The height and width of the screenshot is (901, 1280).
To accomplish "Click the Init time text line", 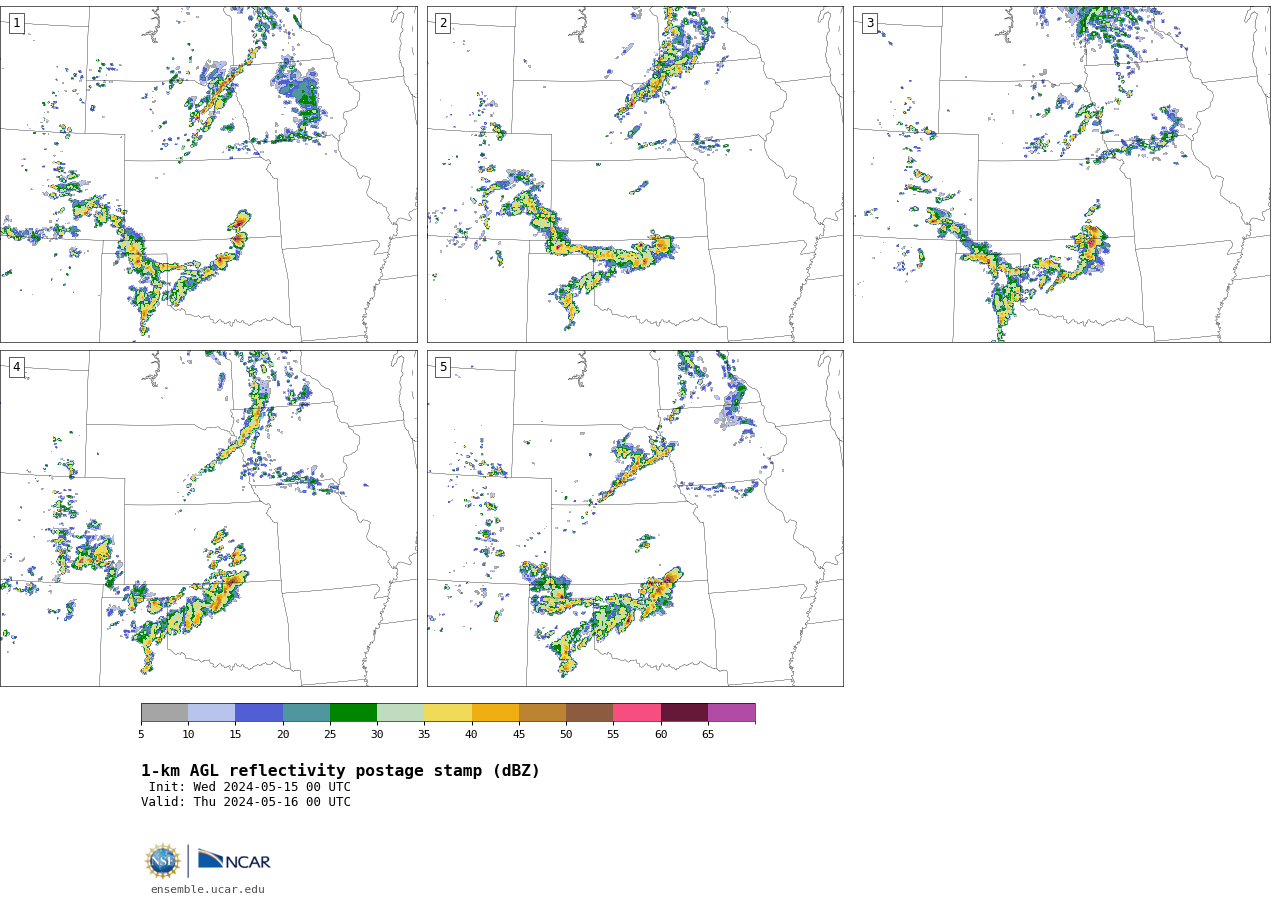I will coord(250,787).
